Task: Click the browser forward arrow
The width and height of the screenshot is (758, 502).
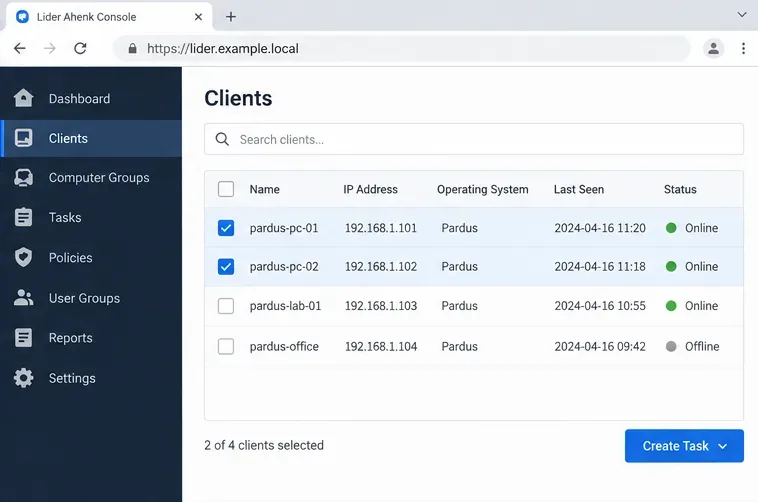Action: [50, 48]
